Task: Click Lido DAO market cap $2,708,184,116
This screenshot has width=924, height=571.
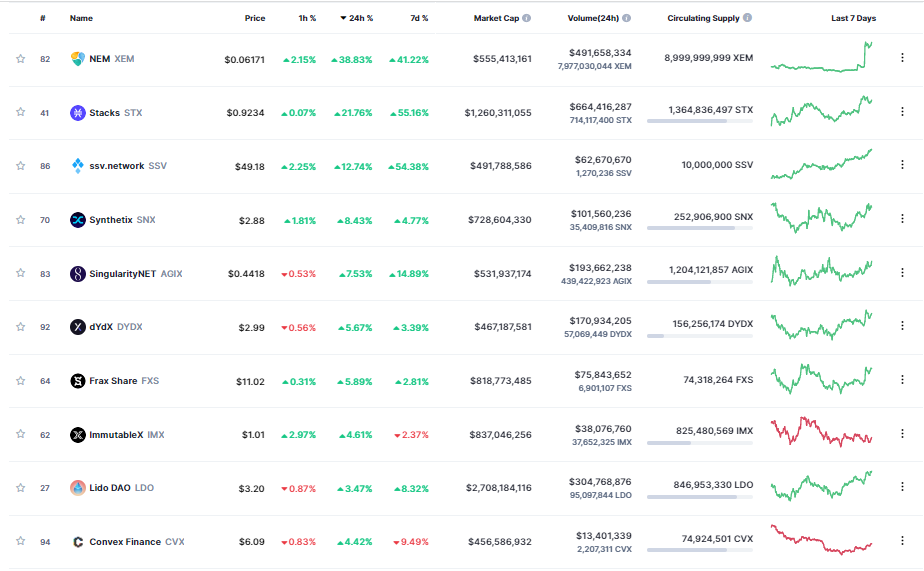Action: tap(499, 488)
